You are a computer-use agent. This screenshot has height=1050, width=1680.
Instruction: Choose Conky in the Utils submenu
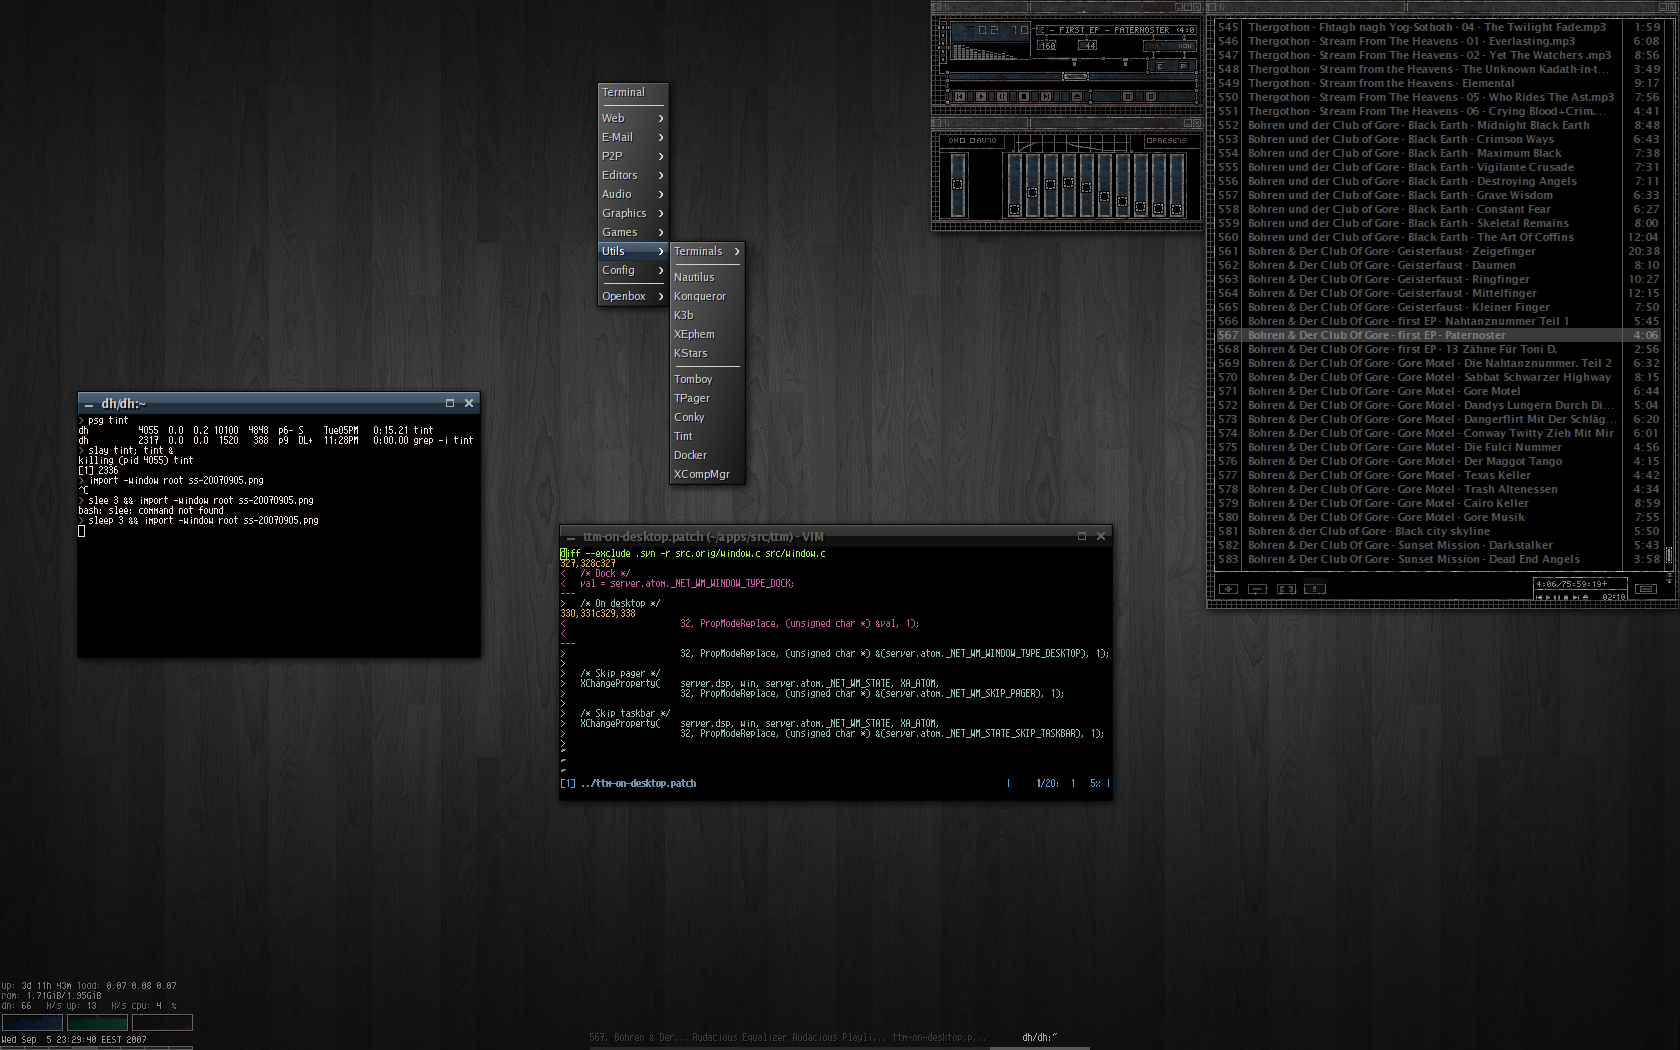(x=689, y=417)
